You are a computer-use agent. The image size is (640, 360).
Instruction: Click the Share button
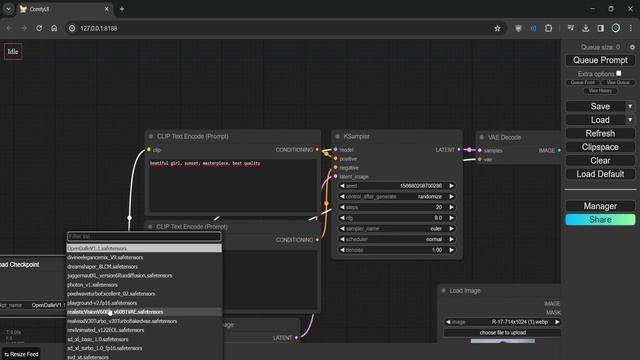click(600, 220)
